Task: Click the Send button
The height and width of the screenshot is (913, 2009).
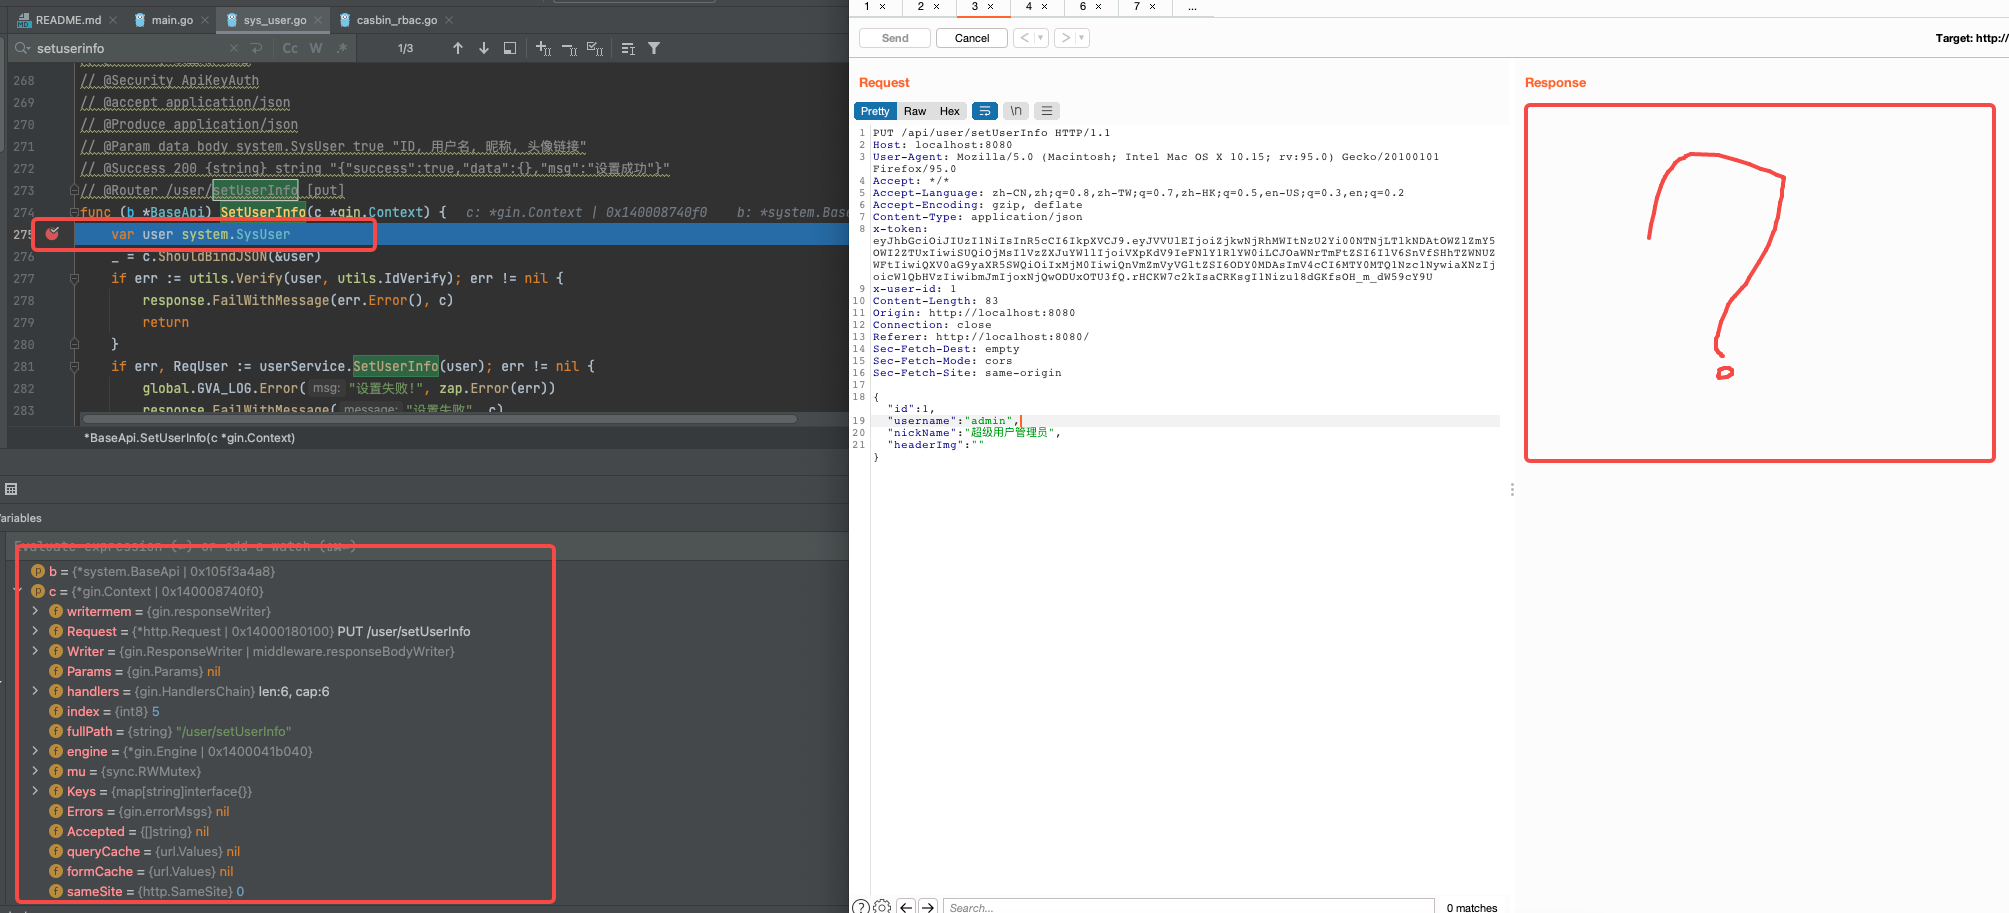Action: 895,38
